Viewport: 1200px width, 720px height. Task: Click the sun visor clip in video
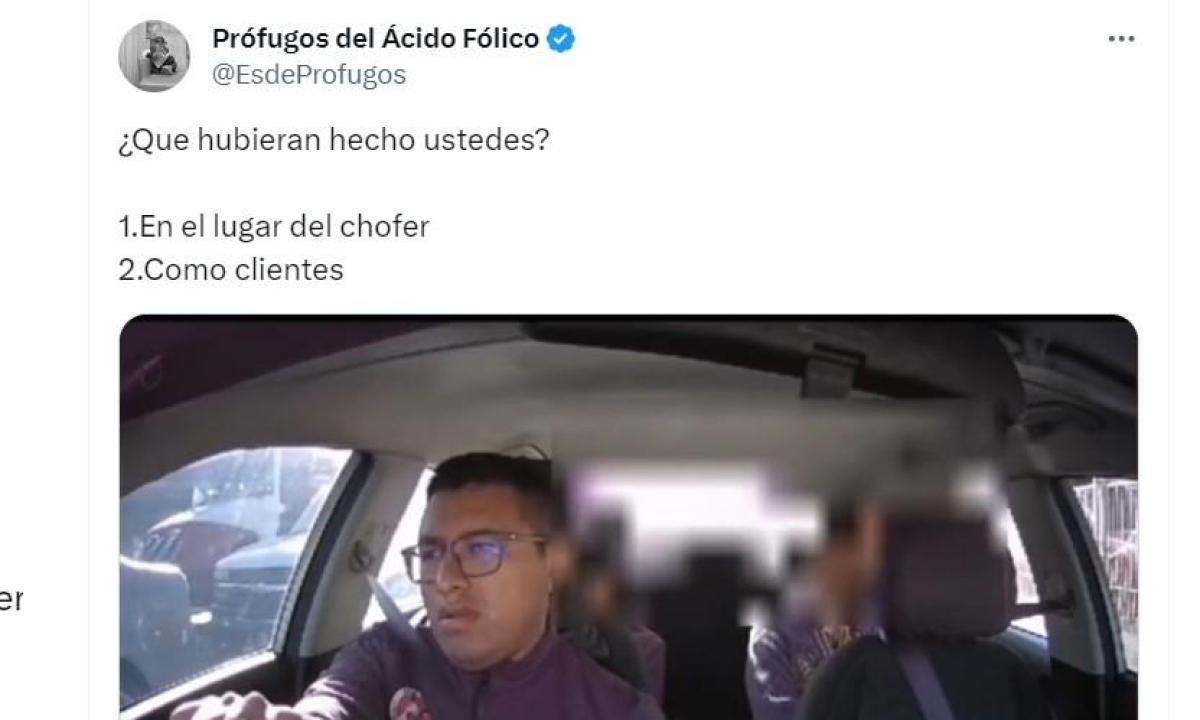[832, 372]
